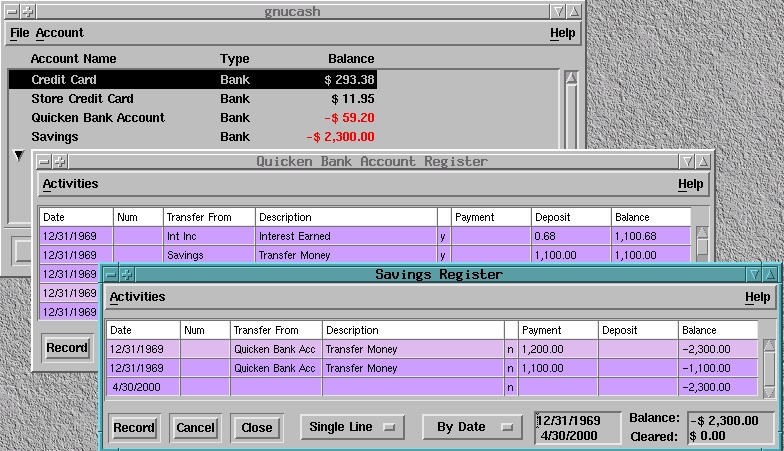784x451 pixels.
Task: Click the Savings Register window menu icon
Action: pyautogui.click(x=111, y=274)
